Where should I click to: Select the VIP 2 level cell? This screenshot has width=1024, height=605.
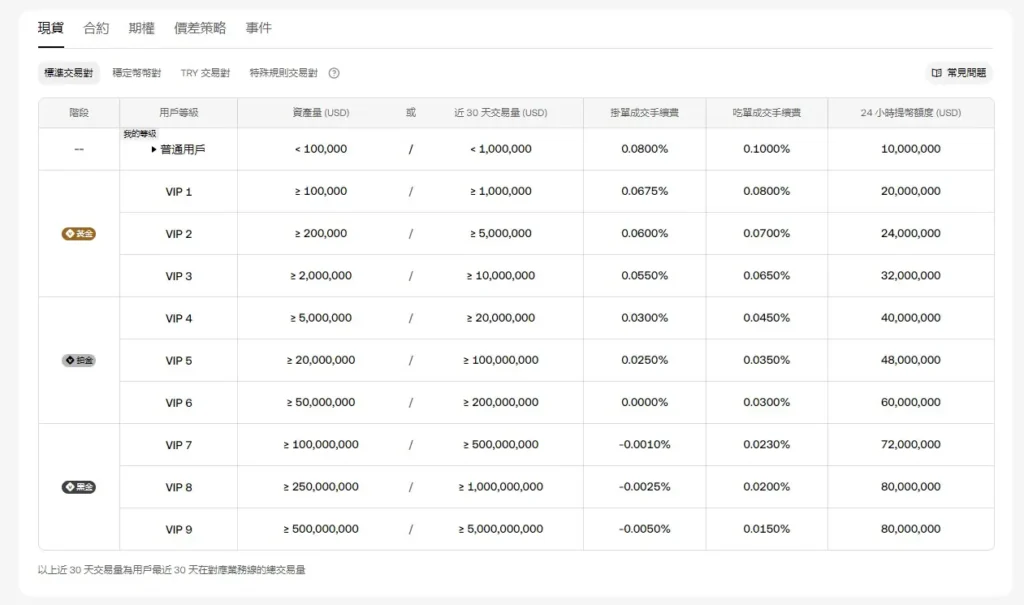coord(178,234)
